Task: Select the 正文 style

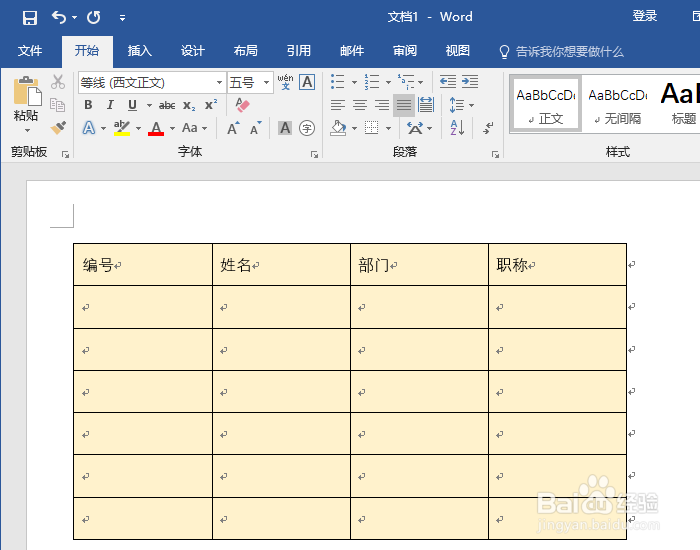Action: (x=546, y=104)
